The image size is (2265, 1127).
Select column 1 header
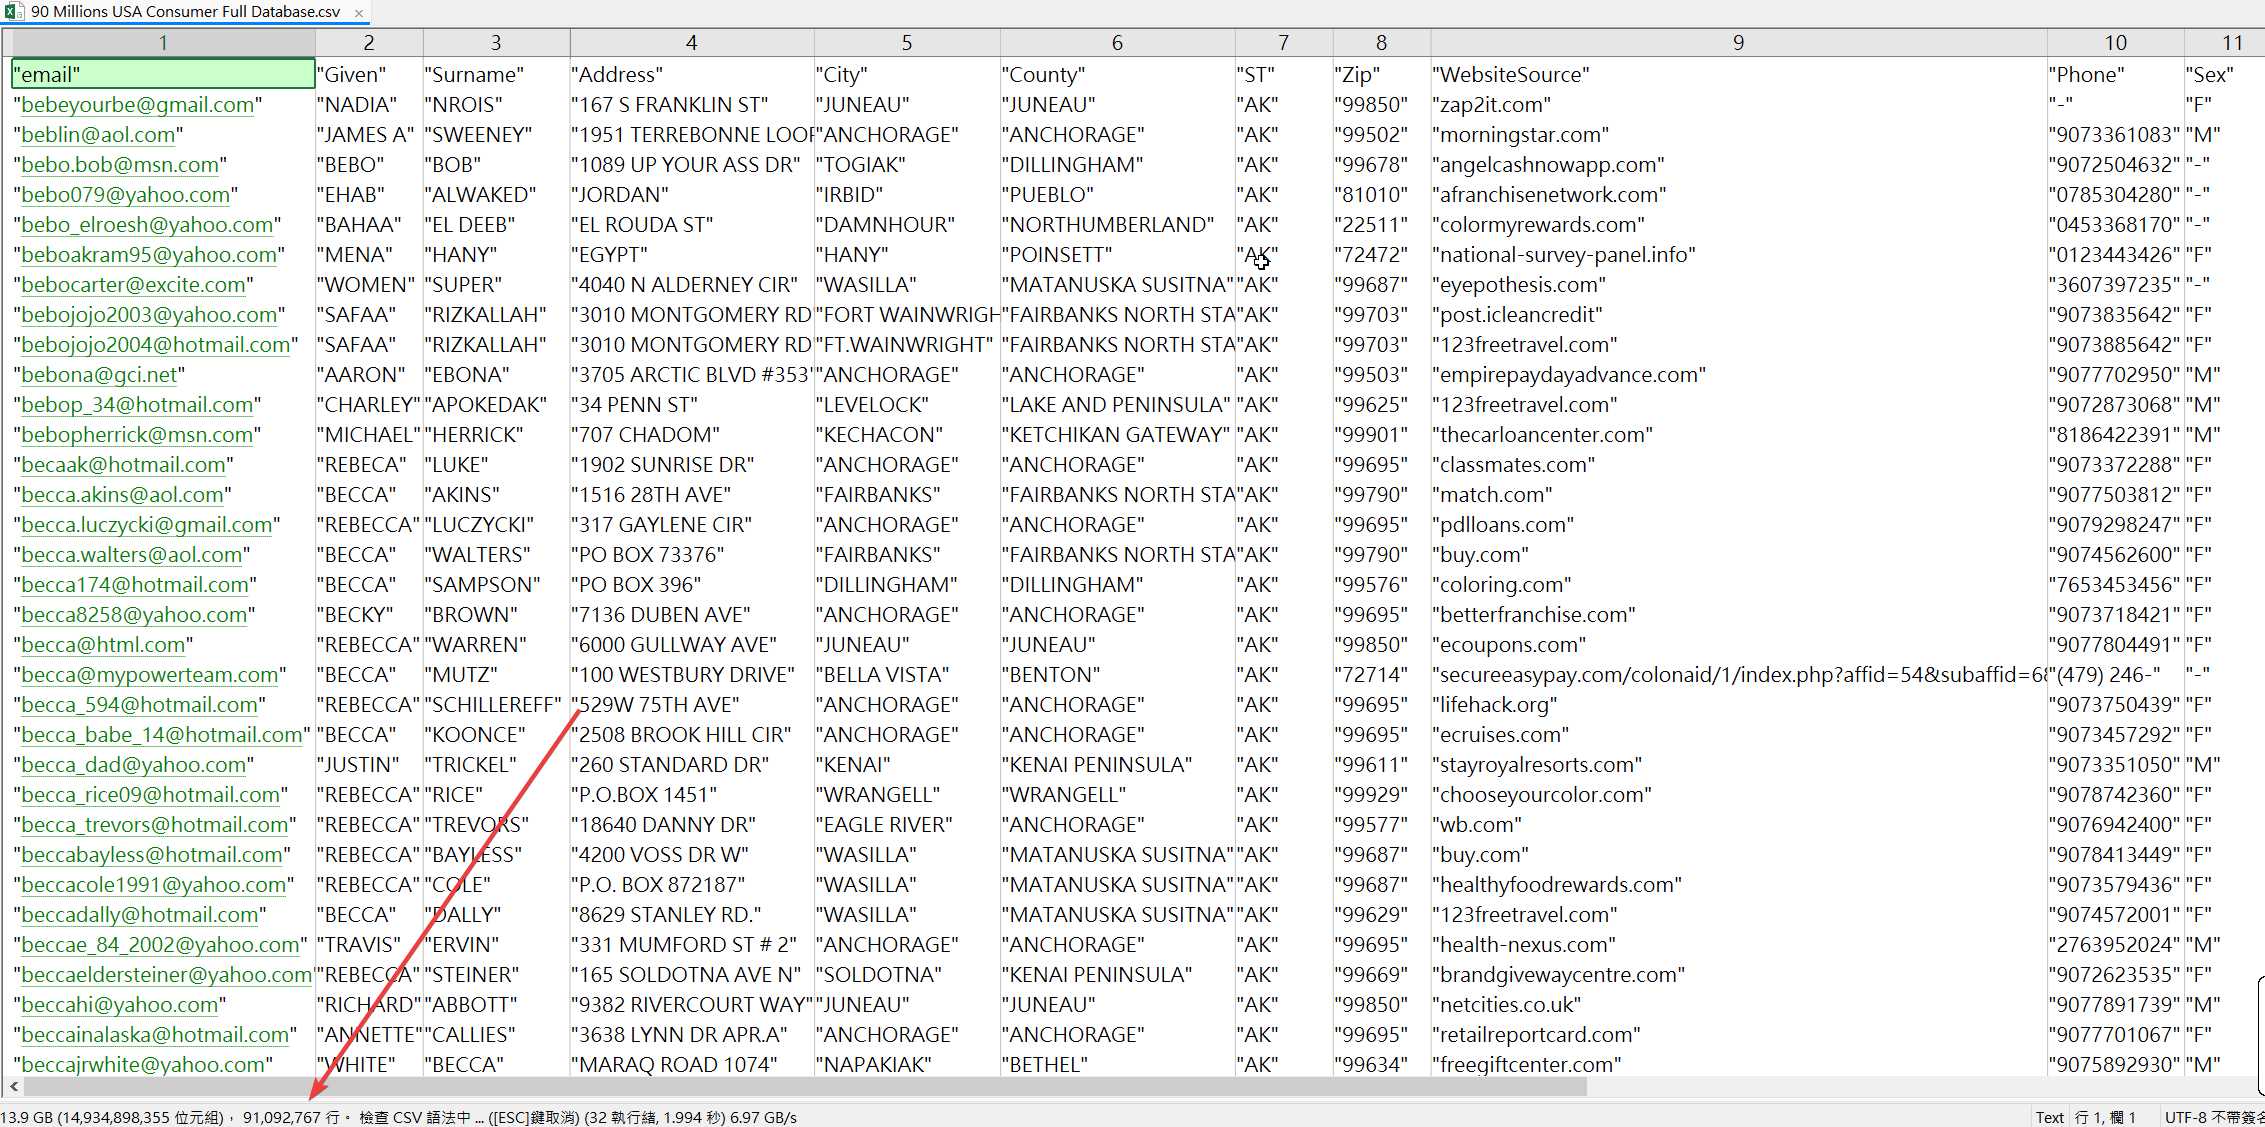[x=163, y=43]
